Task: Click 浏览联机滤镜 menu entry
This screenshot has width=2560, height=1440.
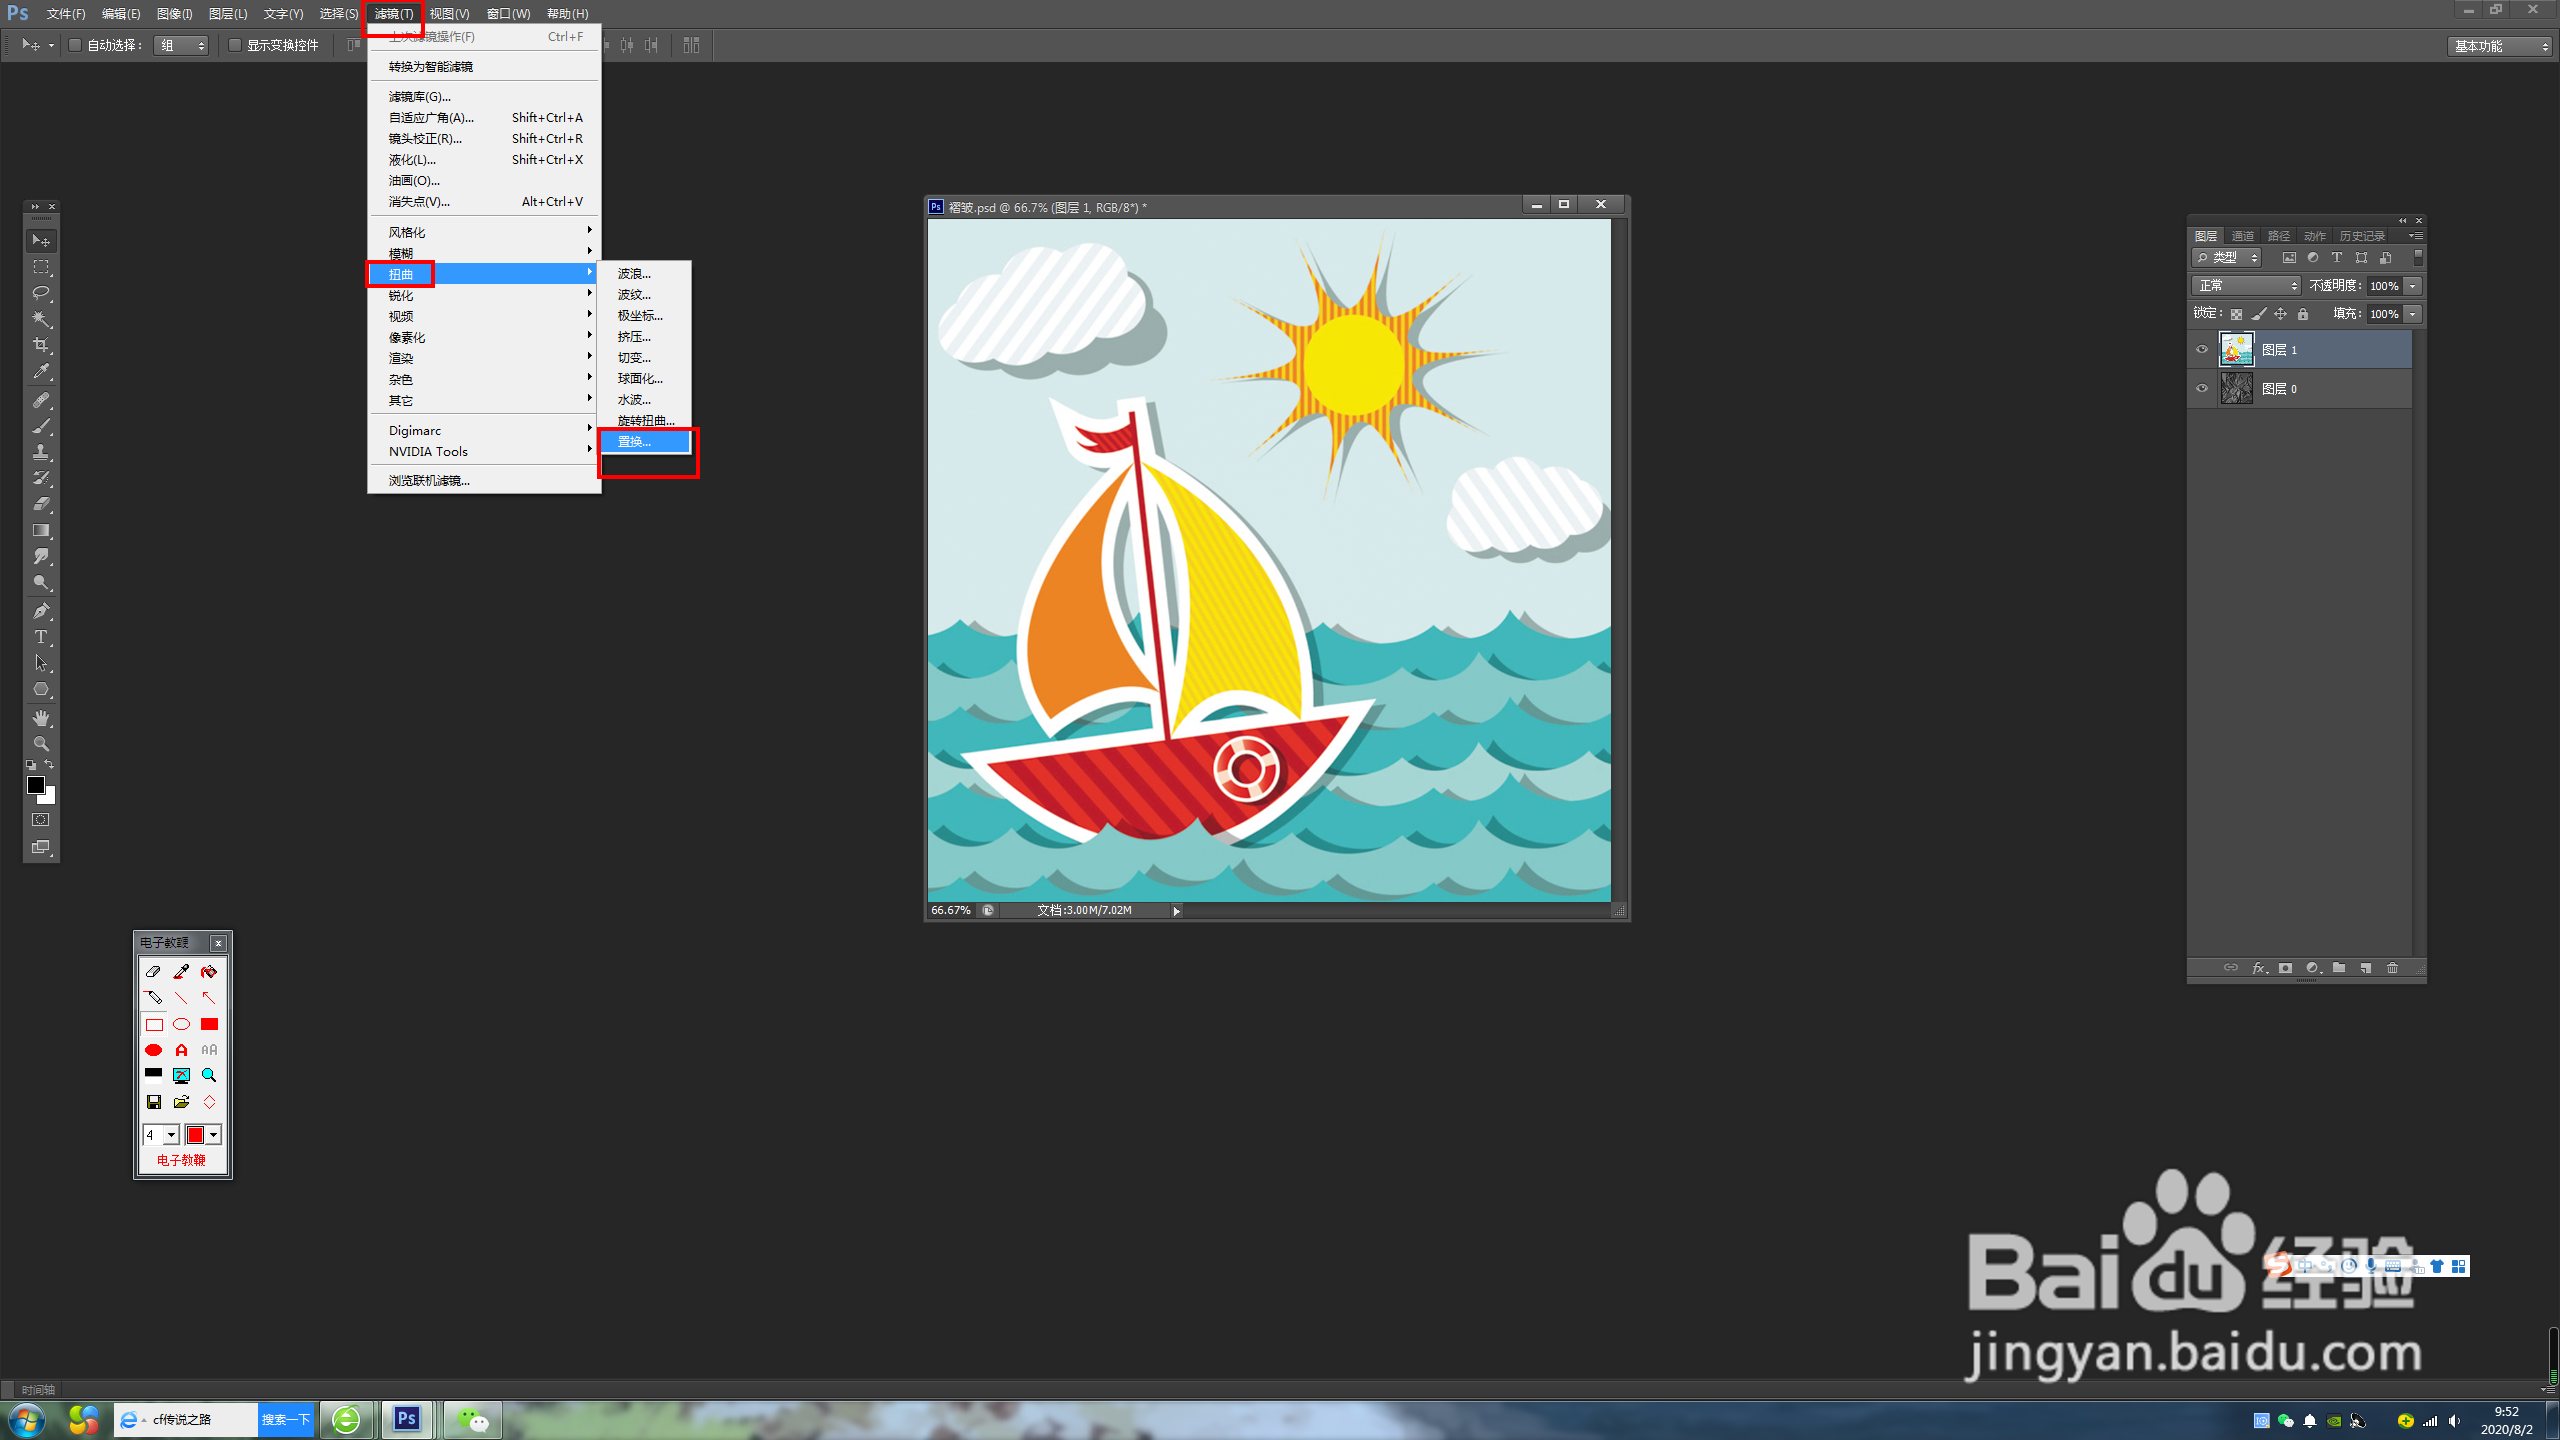Action: 429,480
